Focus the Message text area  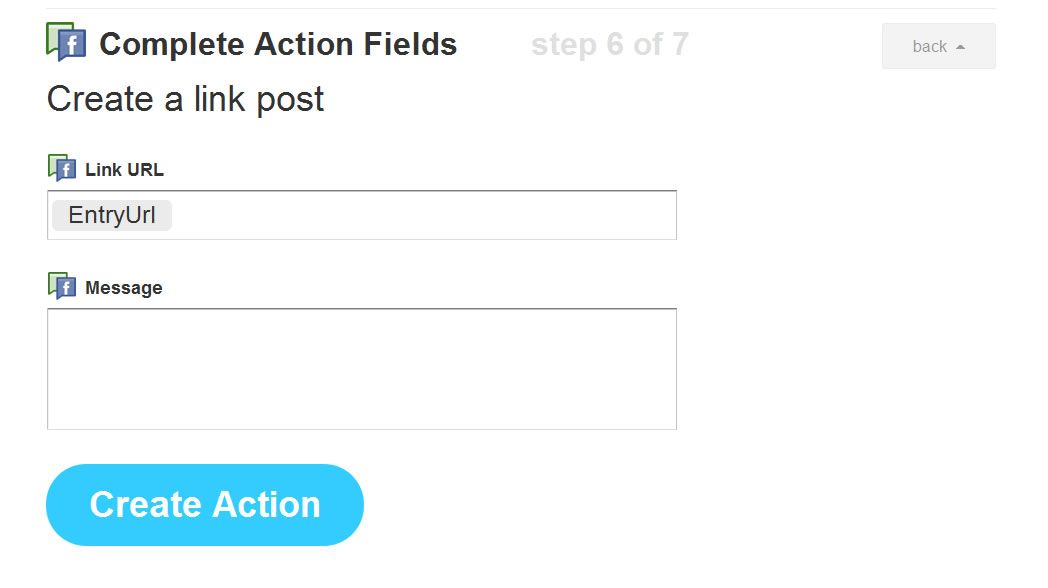(362, 369)
